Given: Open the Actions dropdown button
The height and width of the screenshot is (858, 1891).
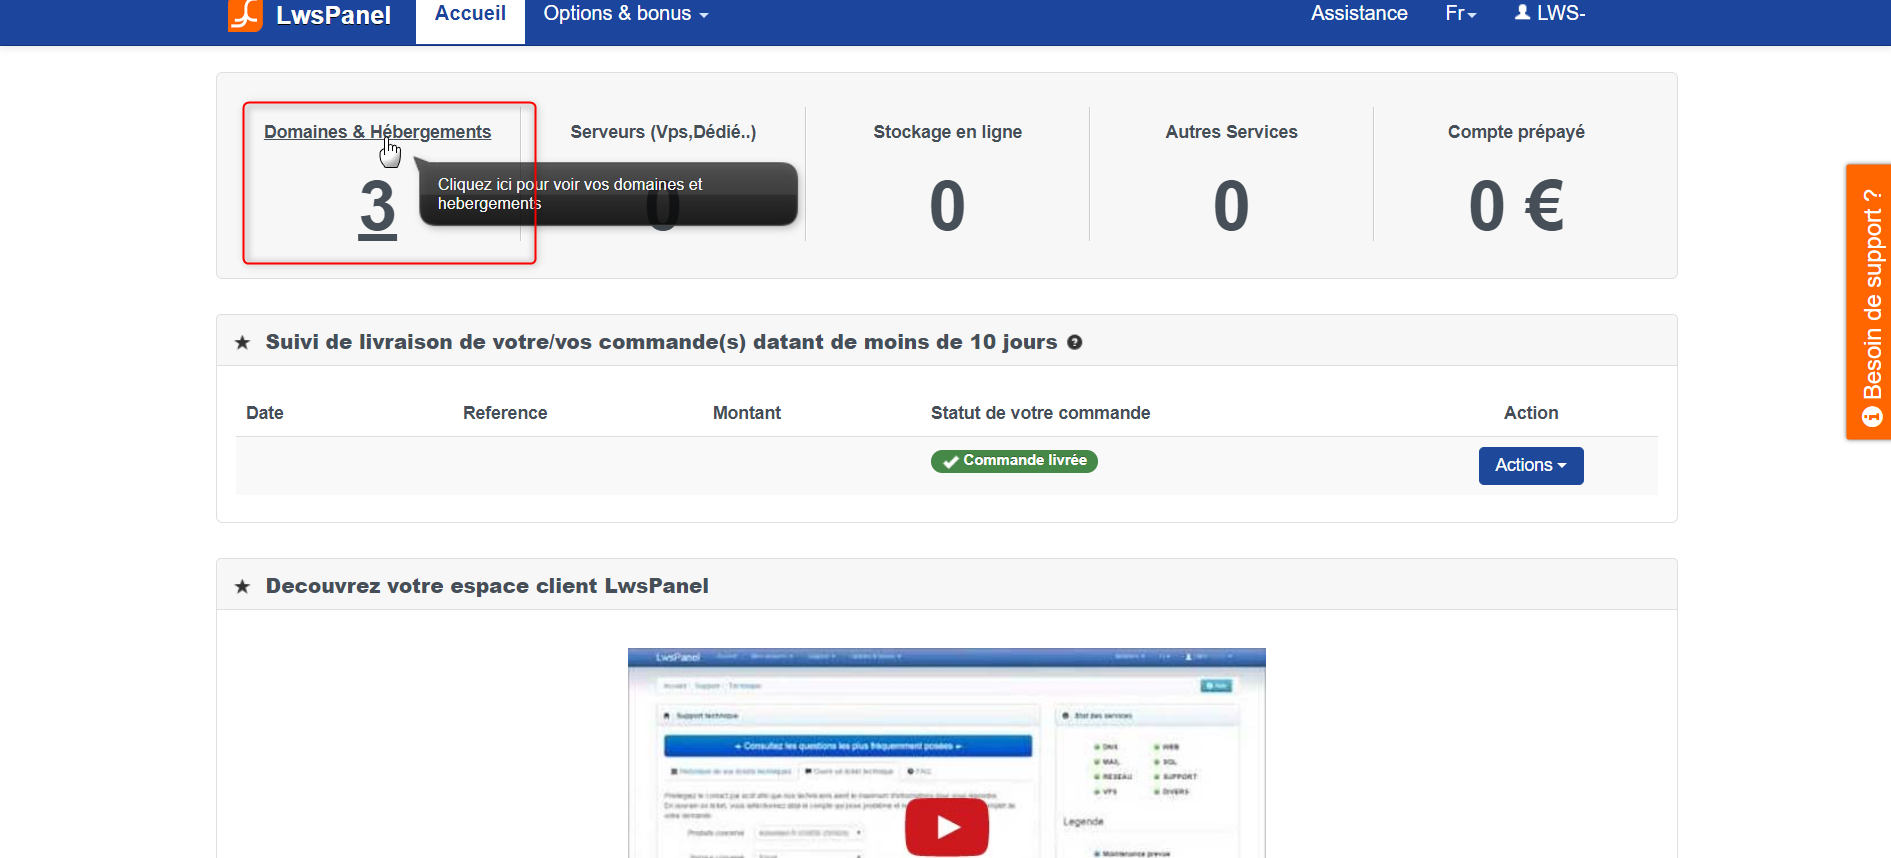Looking at the screenshot, I should [1531, 466].
